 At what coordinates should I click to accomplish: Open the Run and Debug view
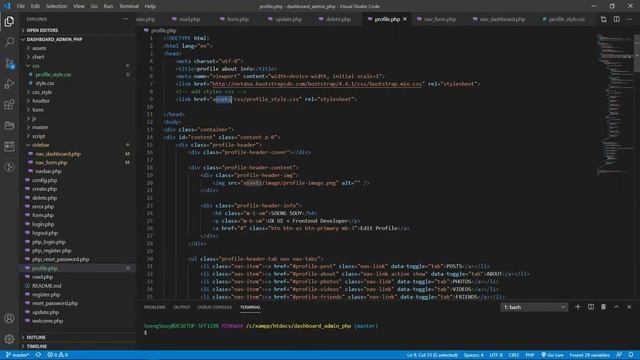pos(9,84)
